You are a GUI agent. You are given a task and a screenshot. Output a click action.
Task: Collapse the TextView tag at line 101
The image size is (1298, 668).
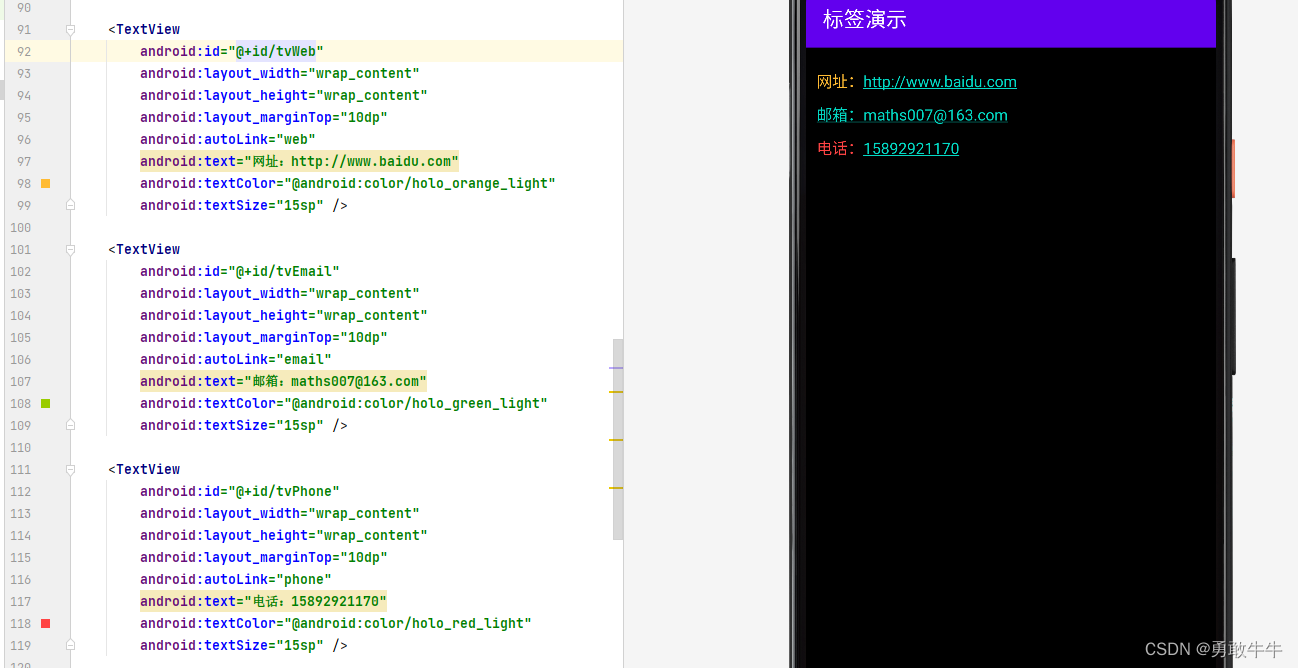click(70, 250)
